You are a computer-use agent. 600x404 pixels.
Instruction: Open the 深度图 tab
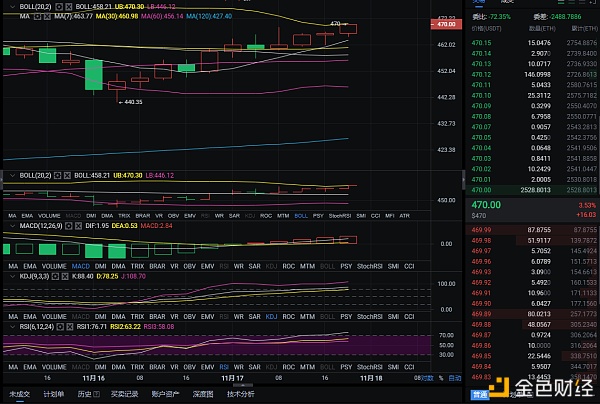click(203, 394)
